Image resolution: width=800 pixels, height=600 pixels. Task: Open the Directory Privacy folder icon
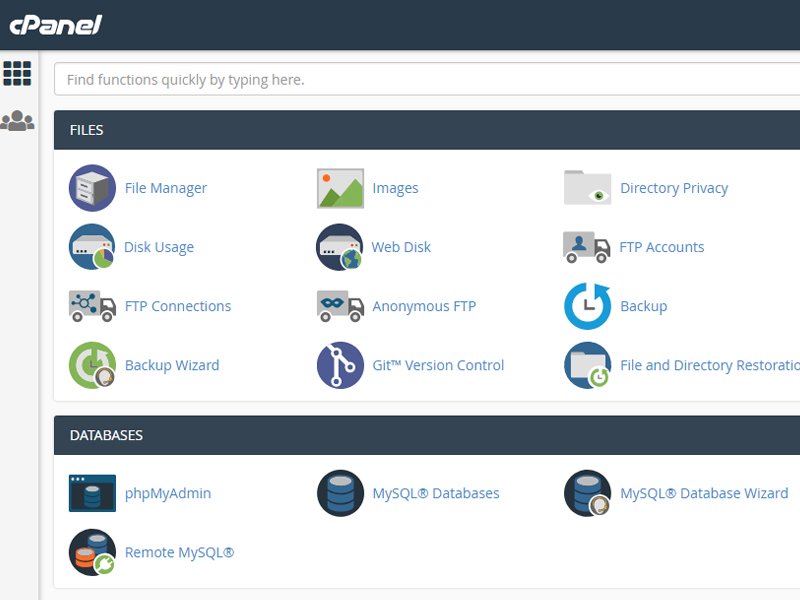pos(587,187)
